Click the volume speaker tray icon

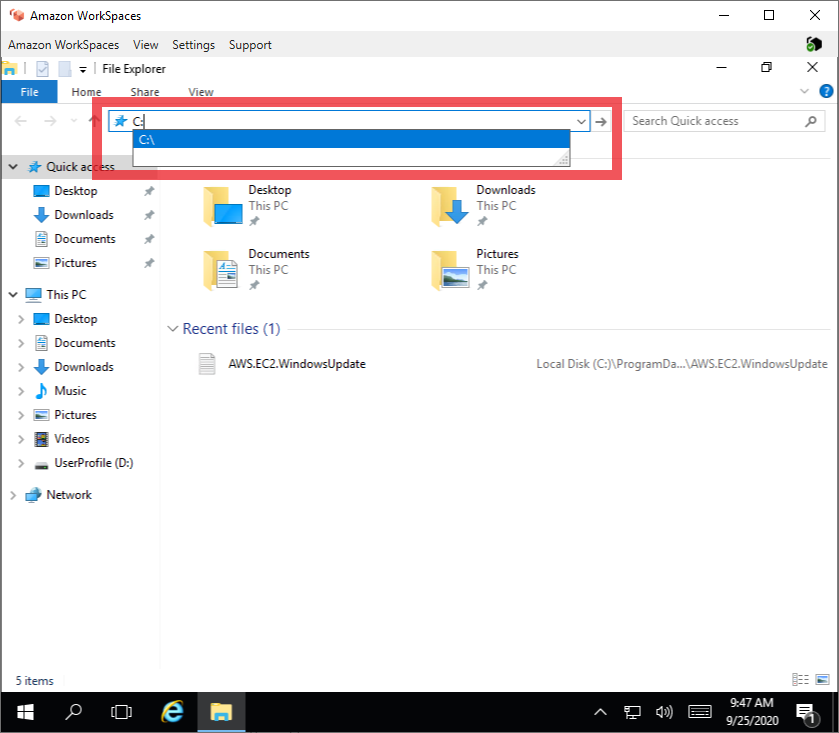664,712
